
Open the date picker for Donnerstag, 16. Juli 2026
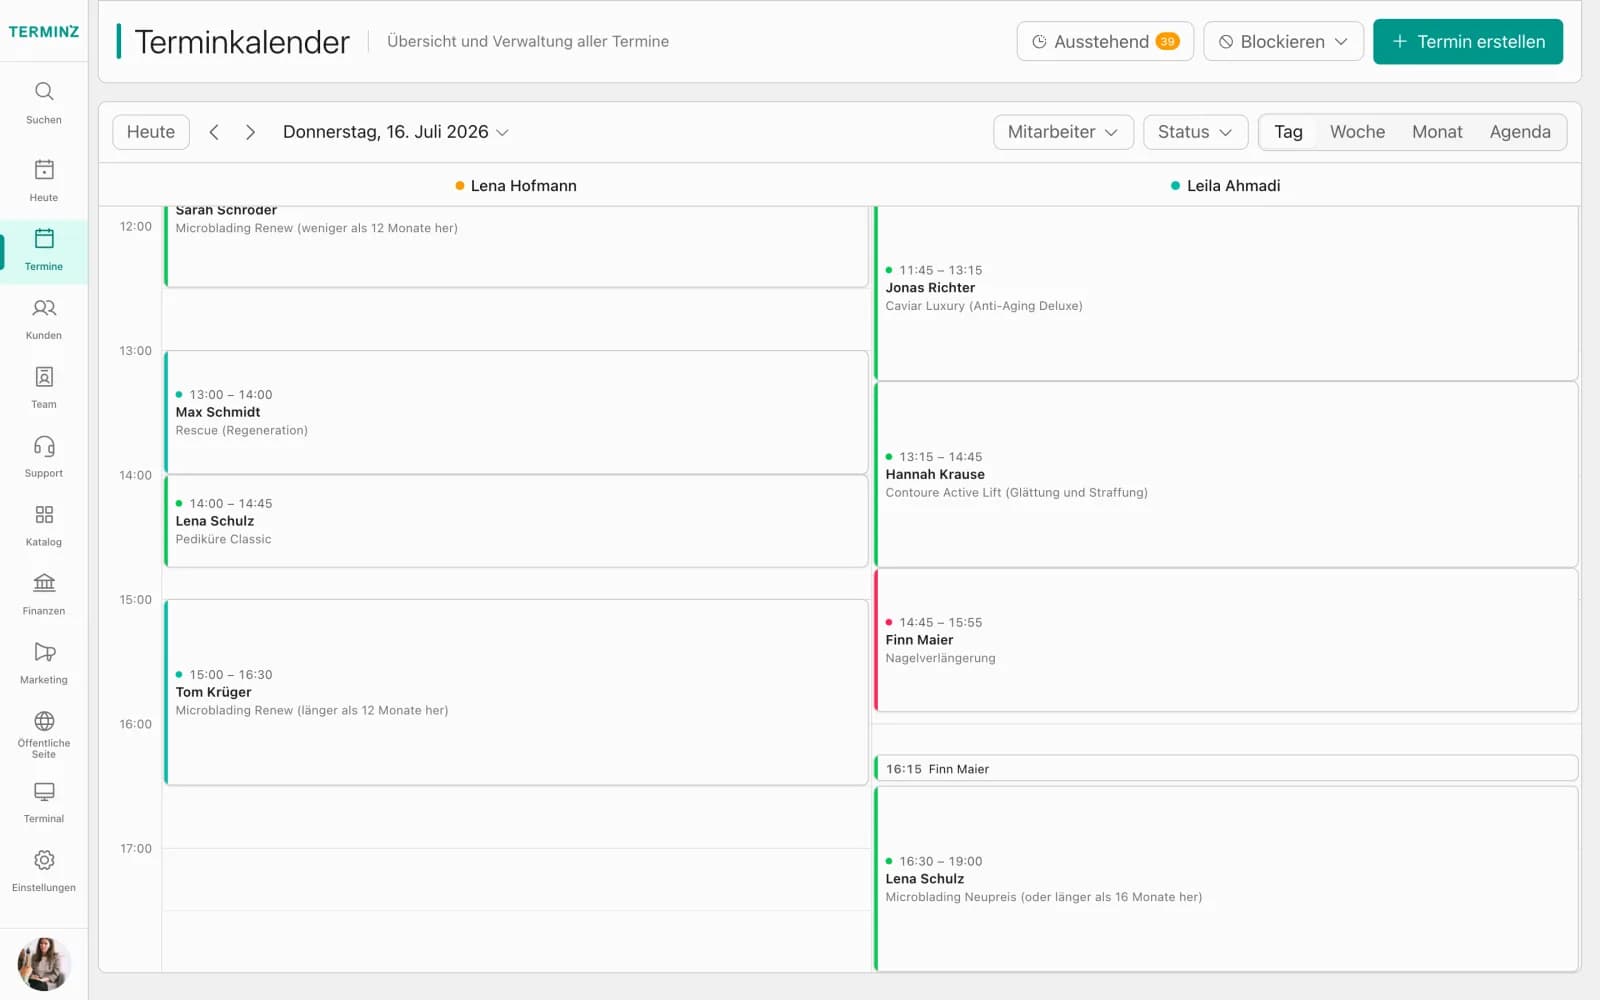pyautogui.click(x=396, y=132)
